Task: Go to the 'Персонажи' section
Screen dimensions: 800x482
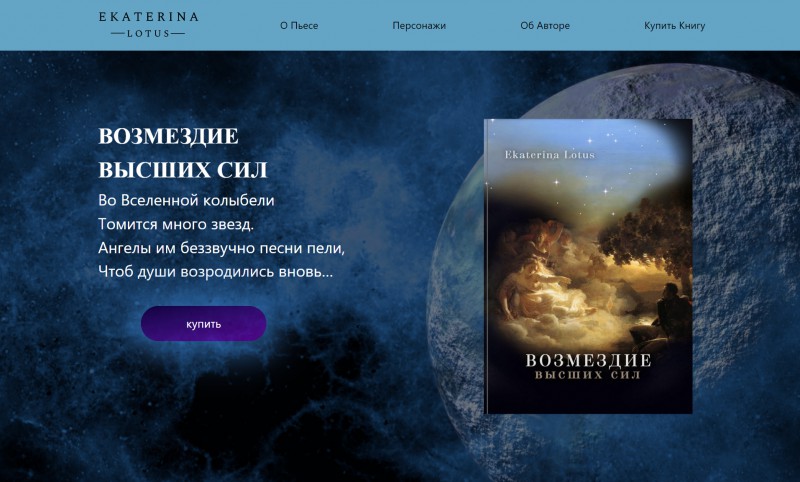Action: point(419,26)
